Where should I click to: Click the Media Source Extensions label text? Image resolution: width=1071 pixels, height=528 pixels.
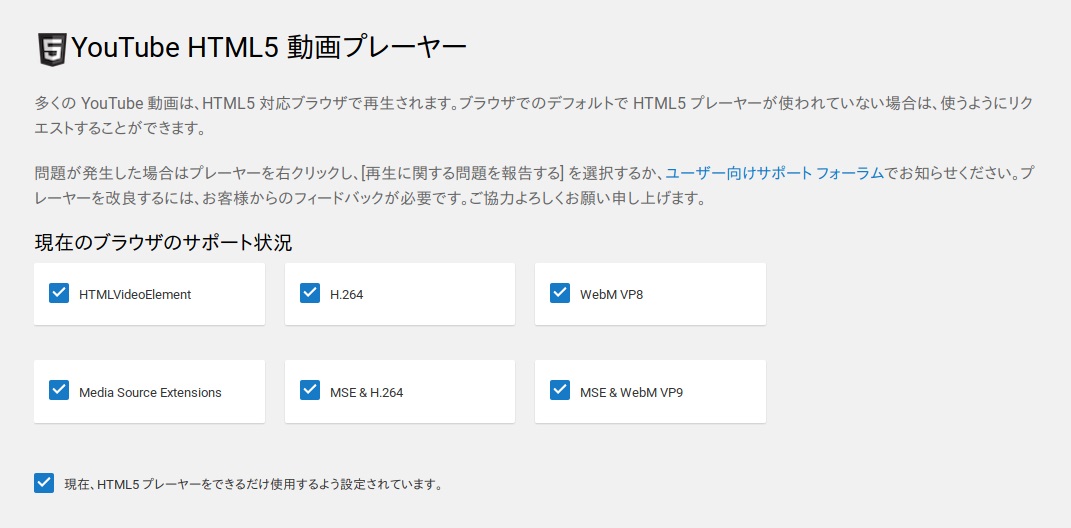150,393
